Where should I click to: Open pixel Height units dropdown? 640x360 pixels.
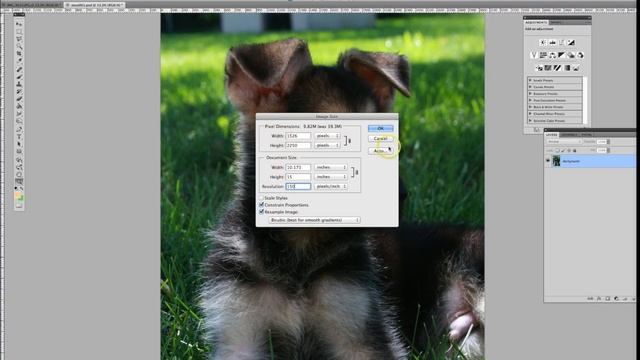coord(327,145)
